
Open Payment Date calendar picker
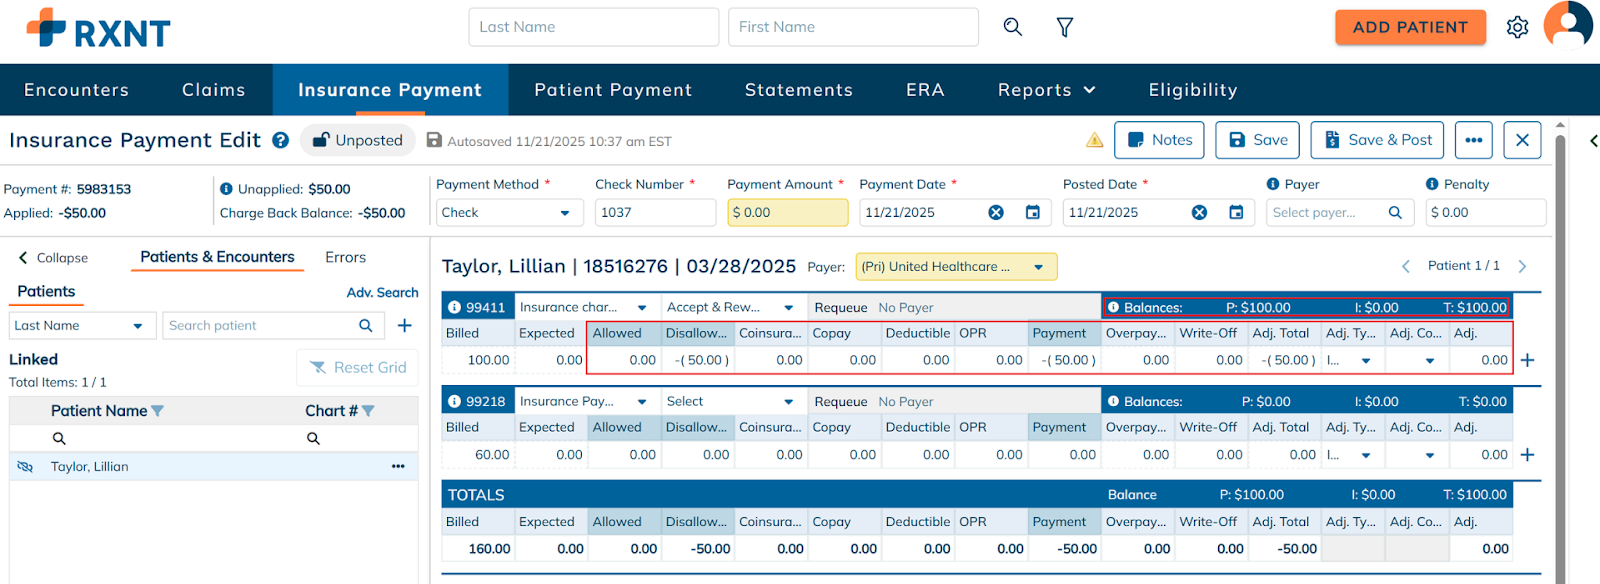pyautogui.click(x=1033, y=212)
